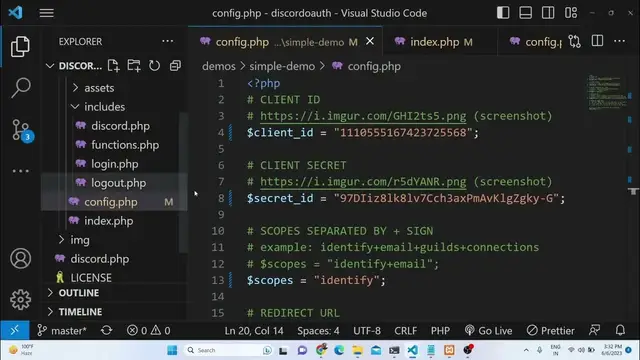Follow the imgur r5dYANR.png link
The height and width of the screenshot is (360, 640).
pyautogui.click(x=363, y=182)
